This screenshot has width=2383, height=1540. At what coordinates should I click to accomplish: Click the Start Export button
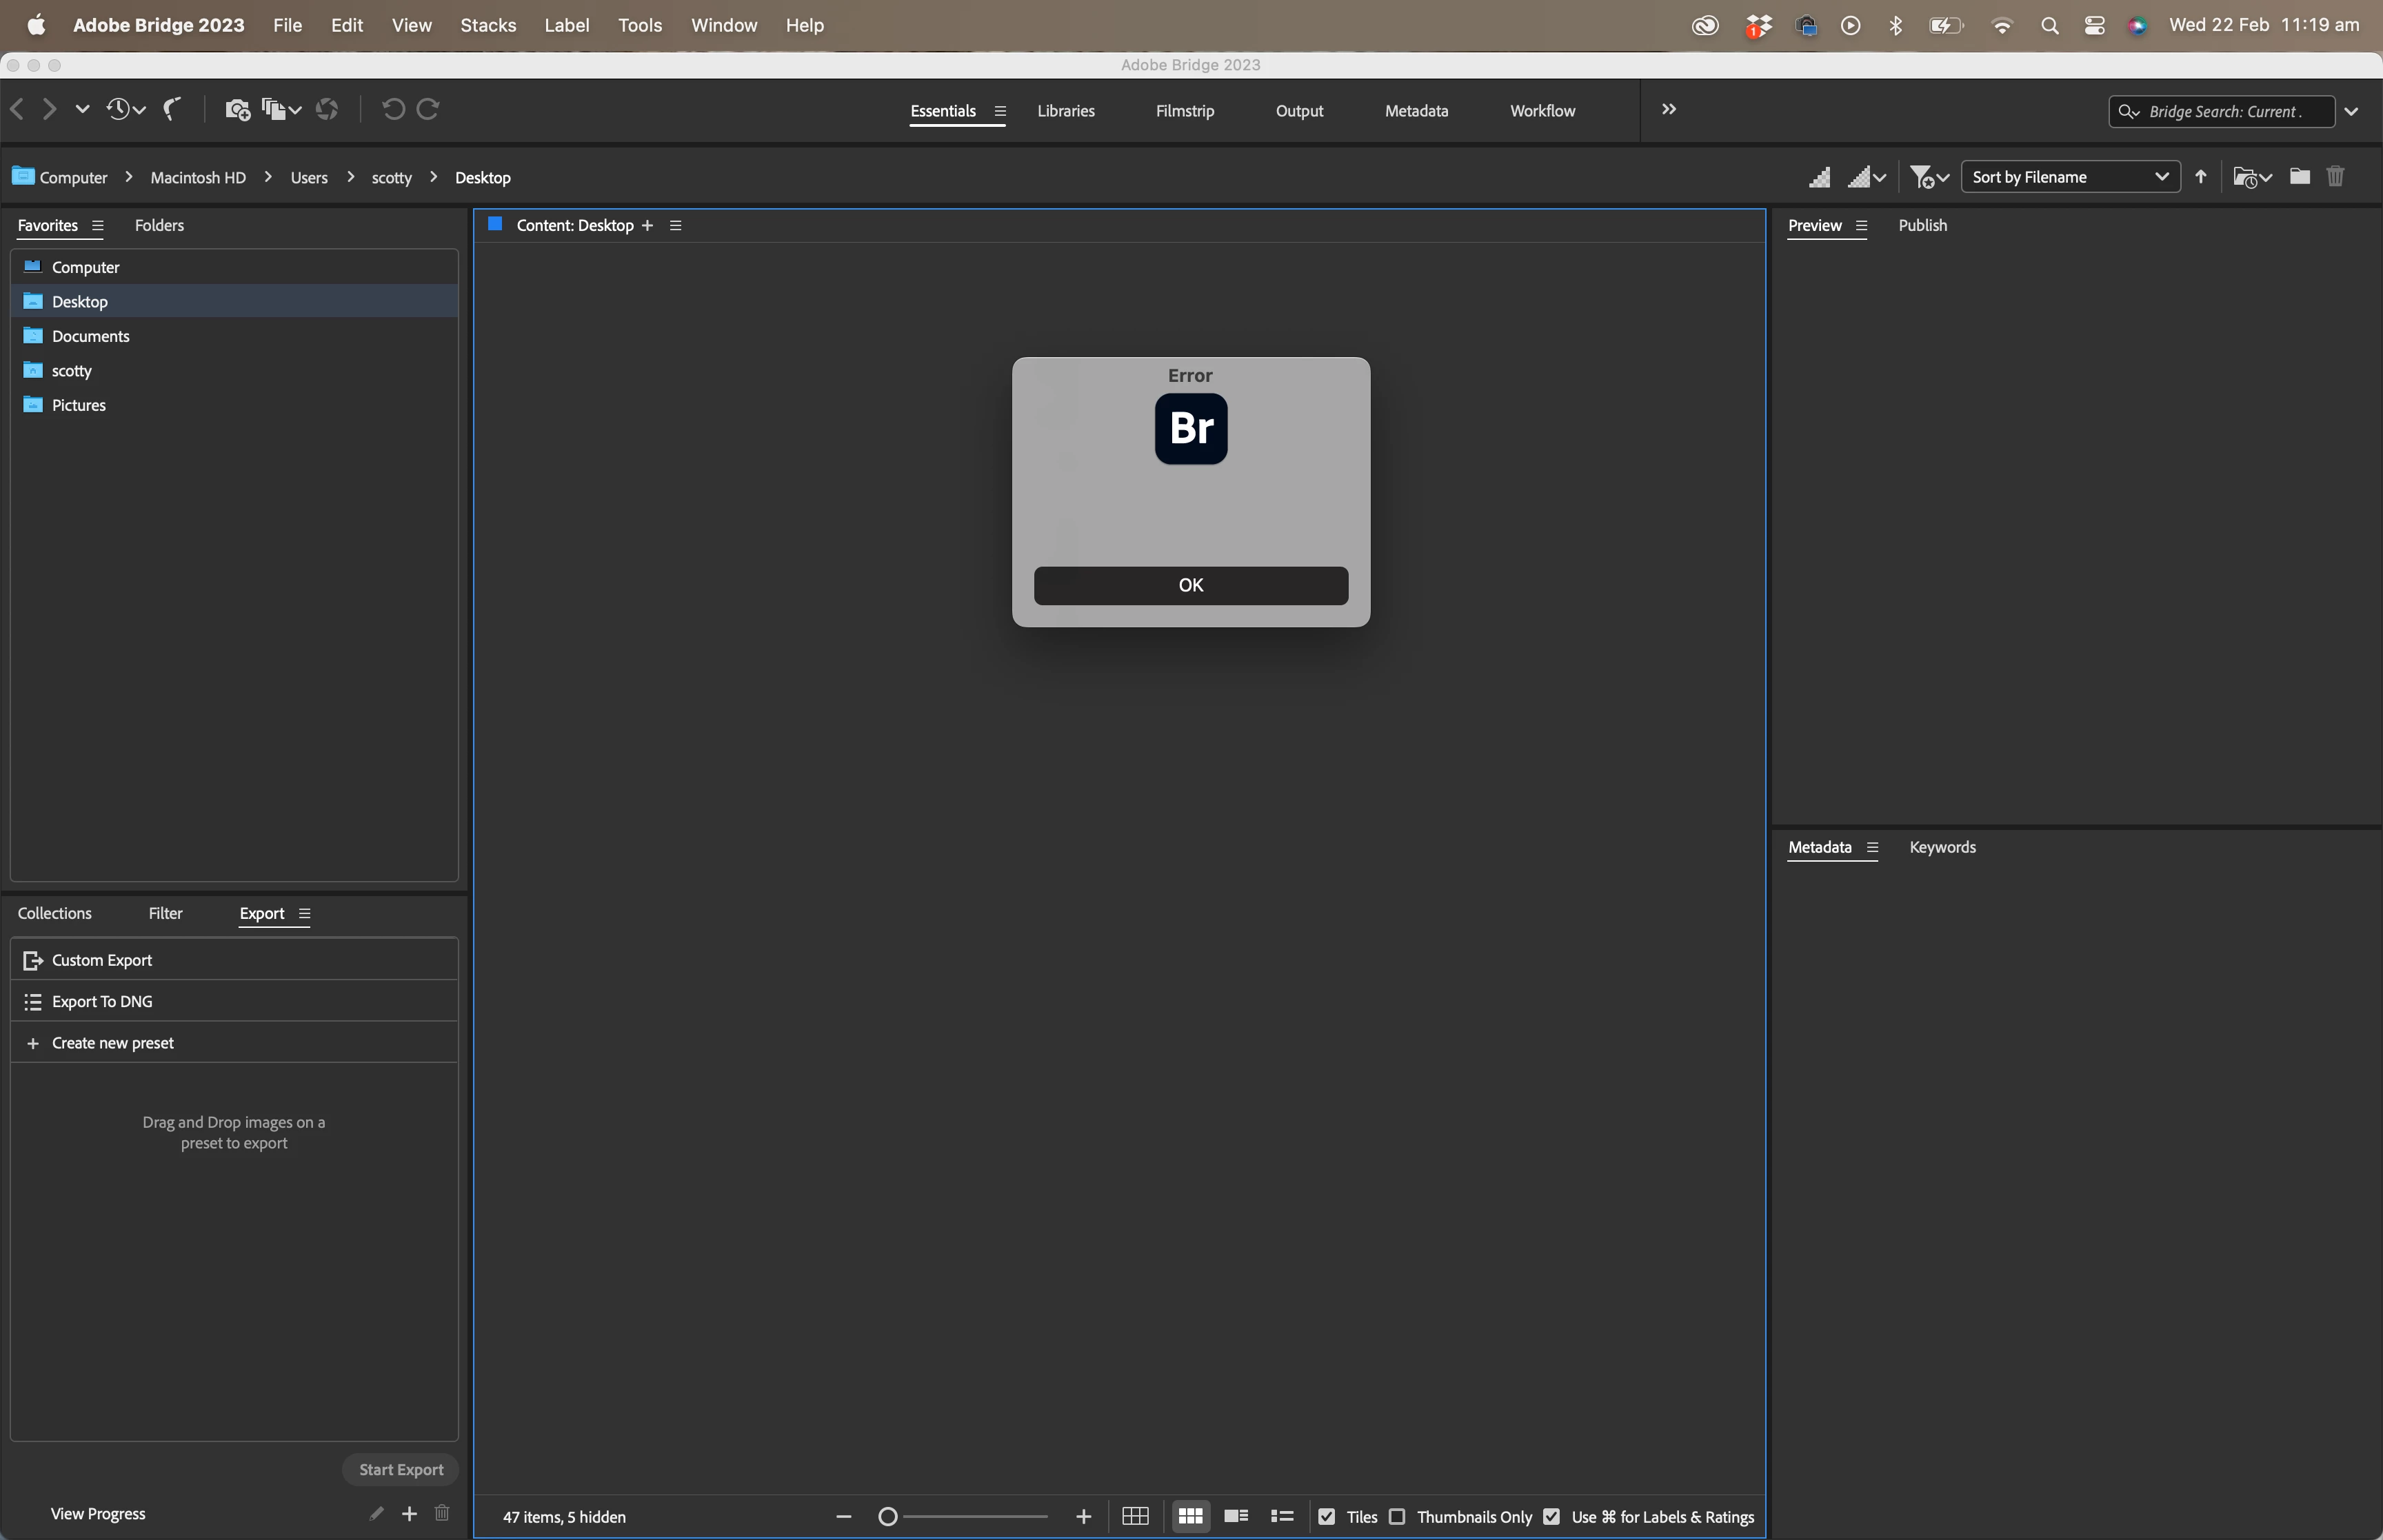pyautogui.click(x=400, y=1469)
